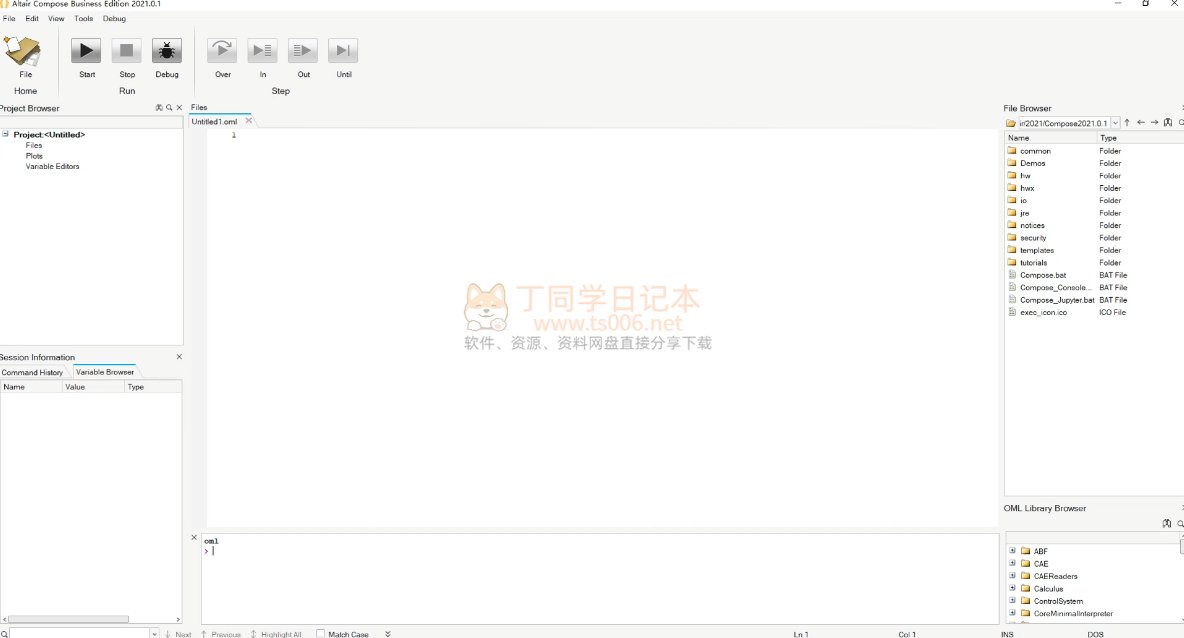Viewport: 1184px width, 638px height.
Task: Close the Session Information panel
Action: tap(179, 356)
